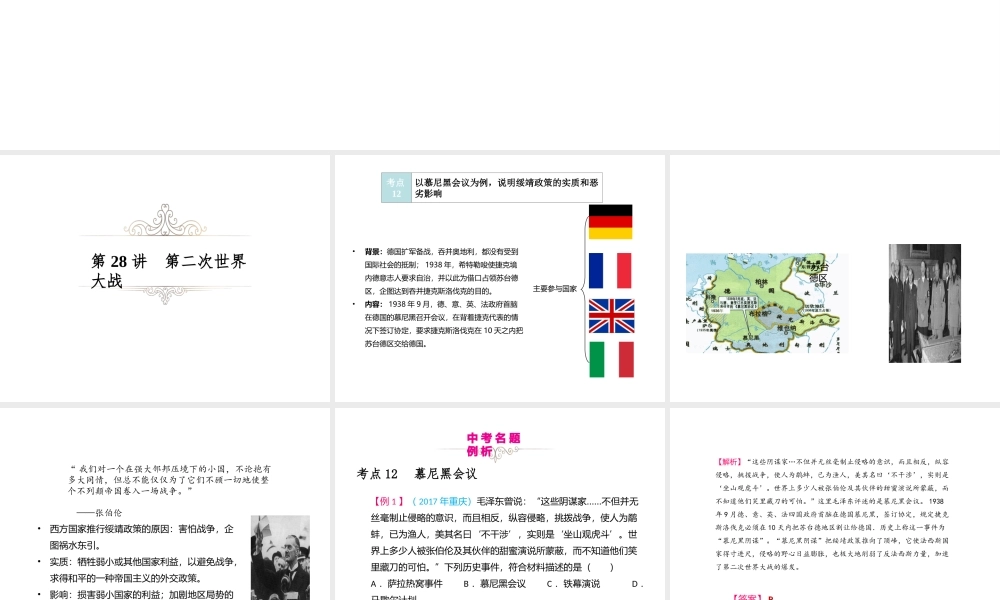Click the 【解析】 label
1000x600 pixels.
pos(729,462)
